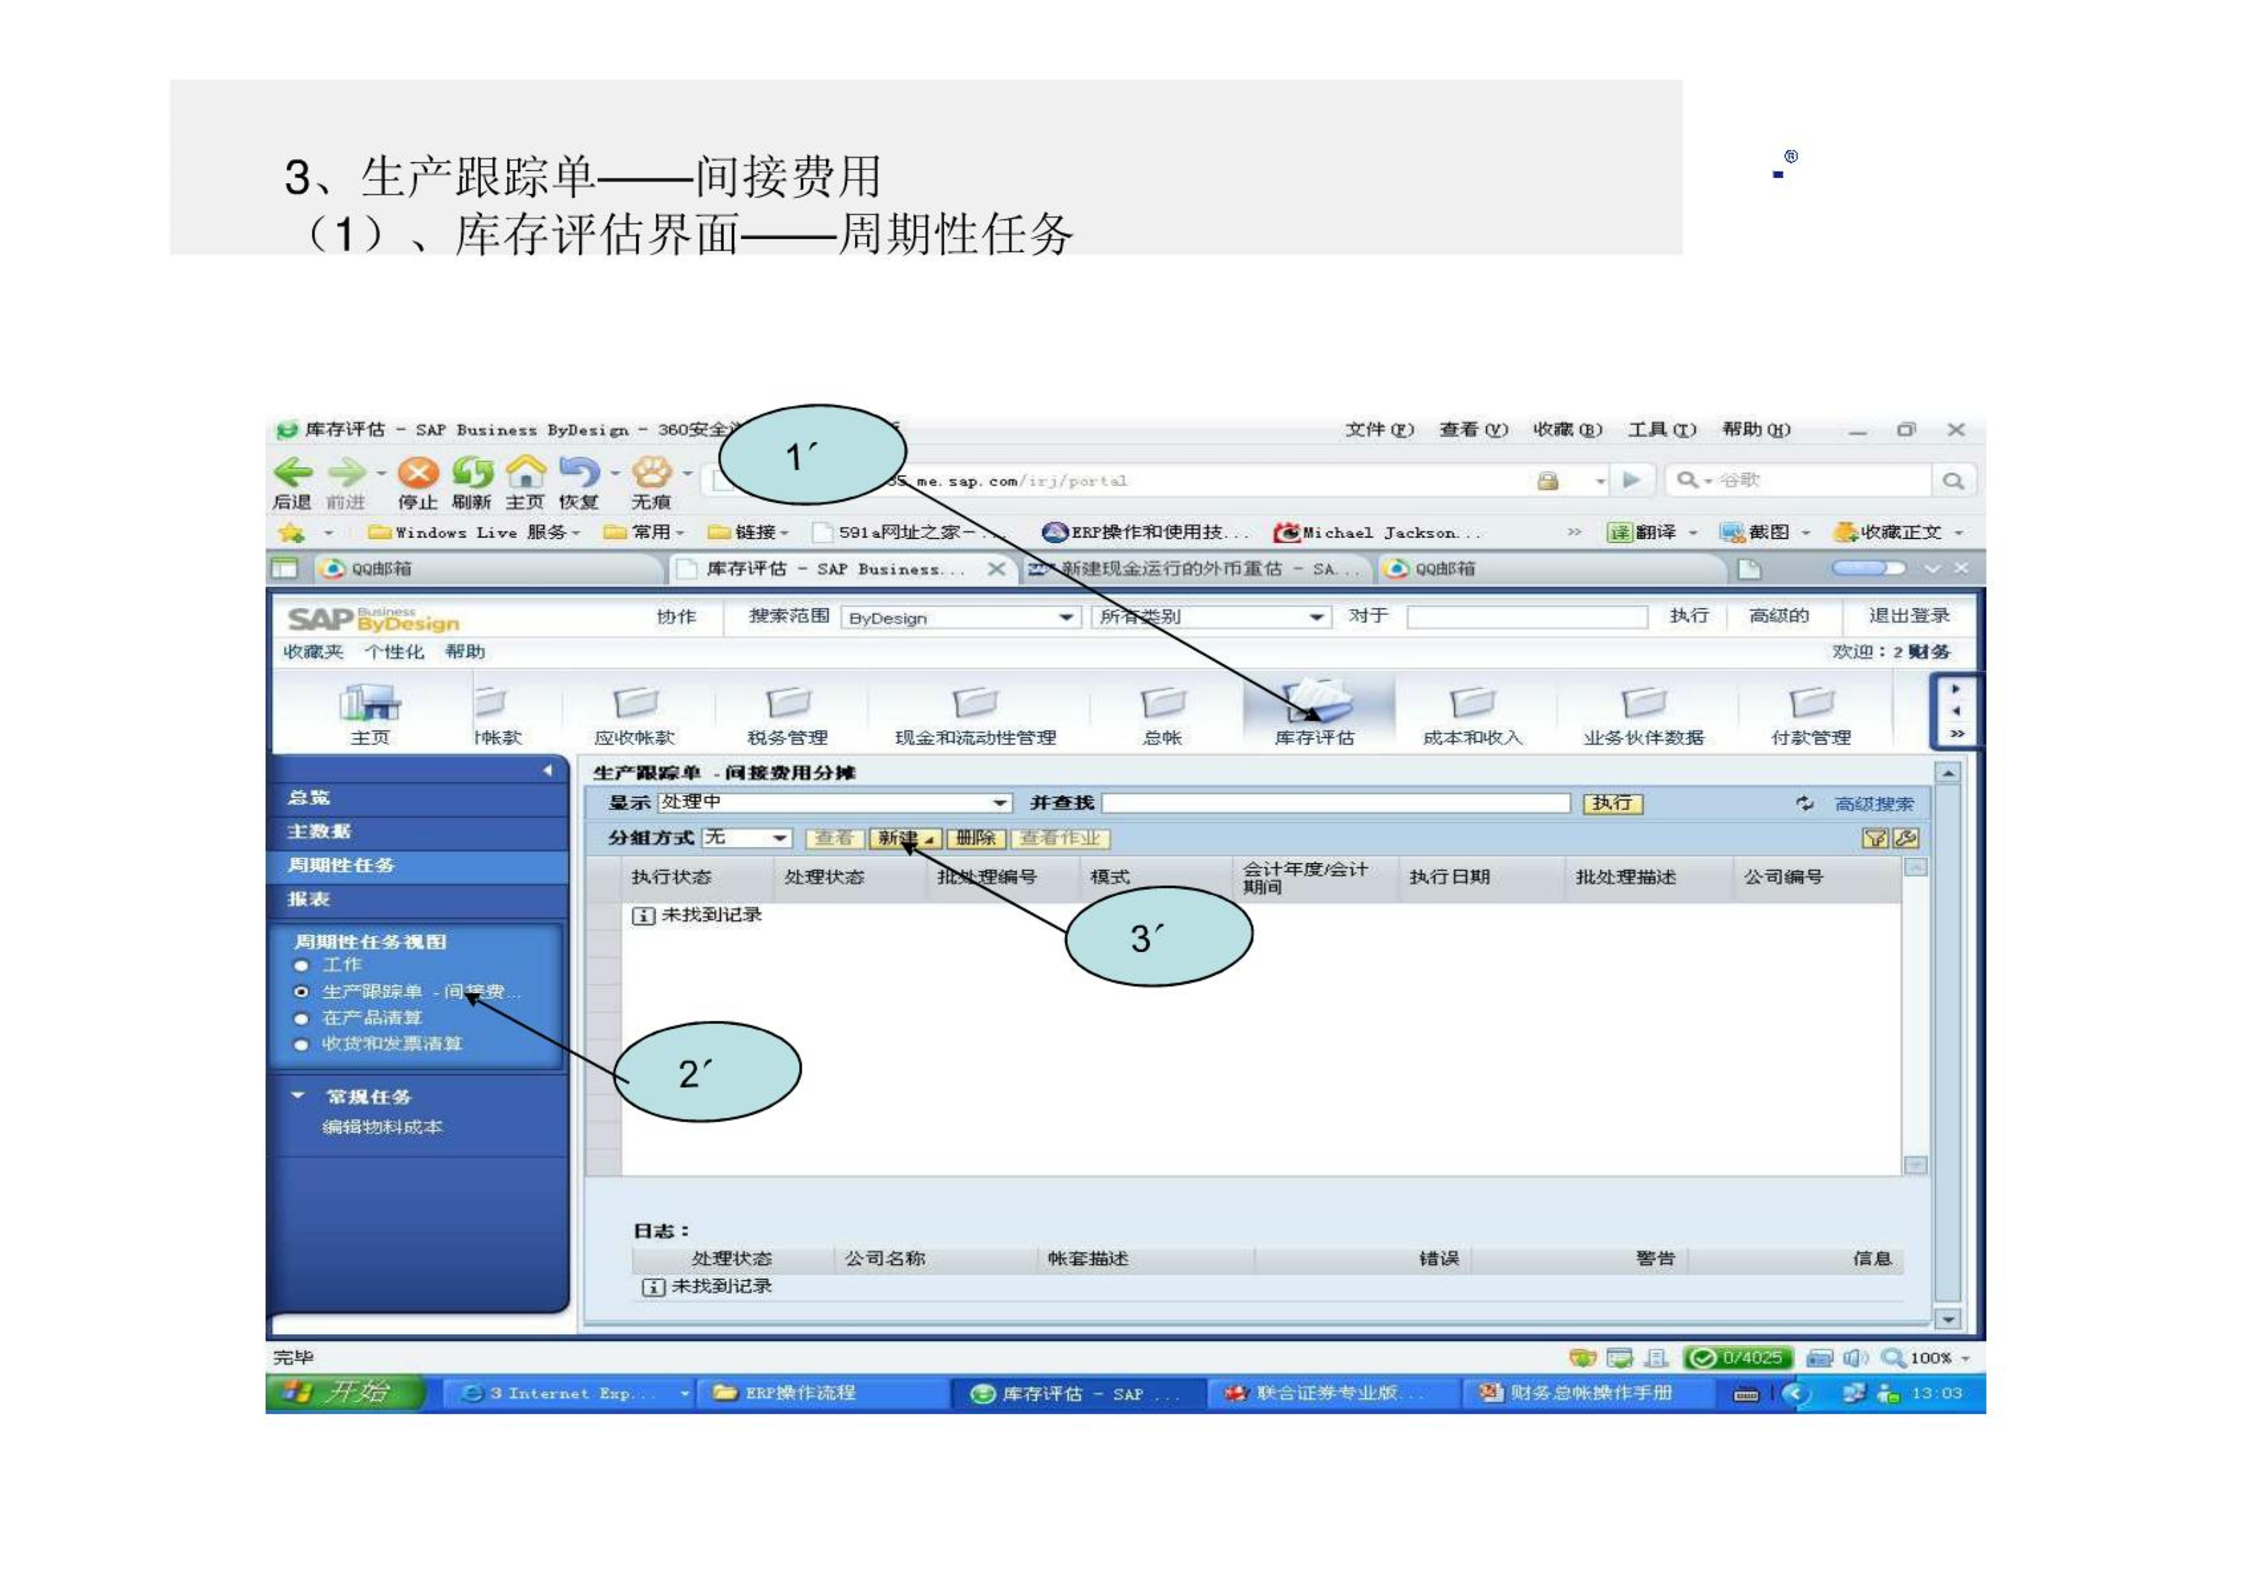Click the table settings wrench icon
The width and height of the screenshot is (2252, 1594).
click(x=1906, y=838)
